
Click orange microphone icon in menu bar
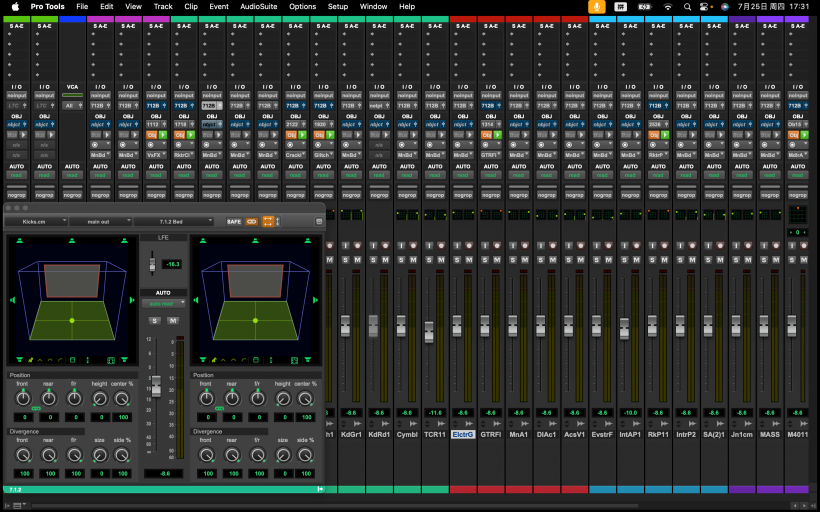tap(596, 7)
